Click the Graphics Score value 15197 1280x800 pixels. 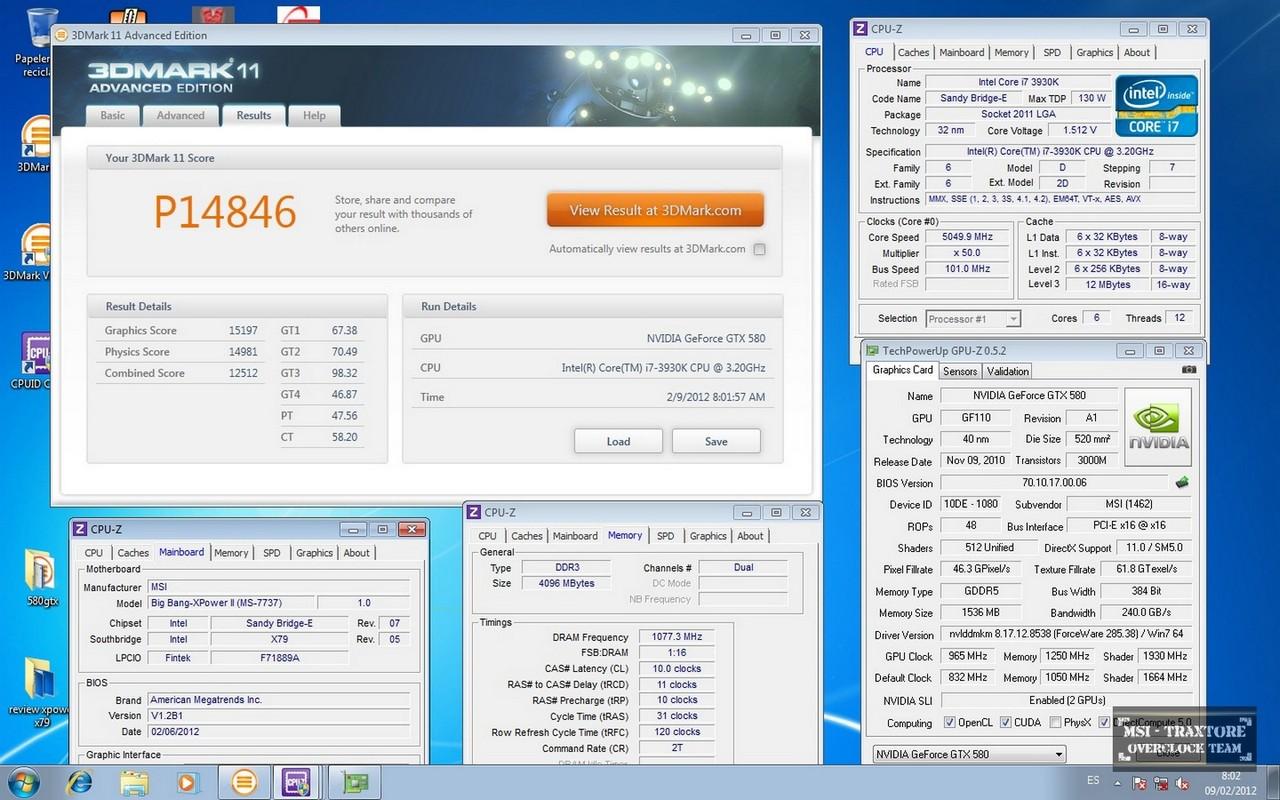(242, 330)
